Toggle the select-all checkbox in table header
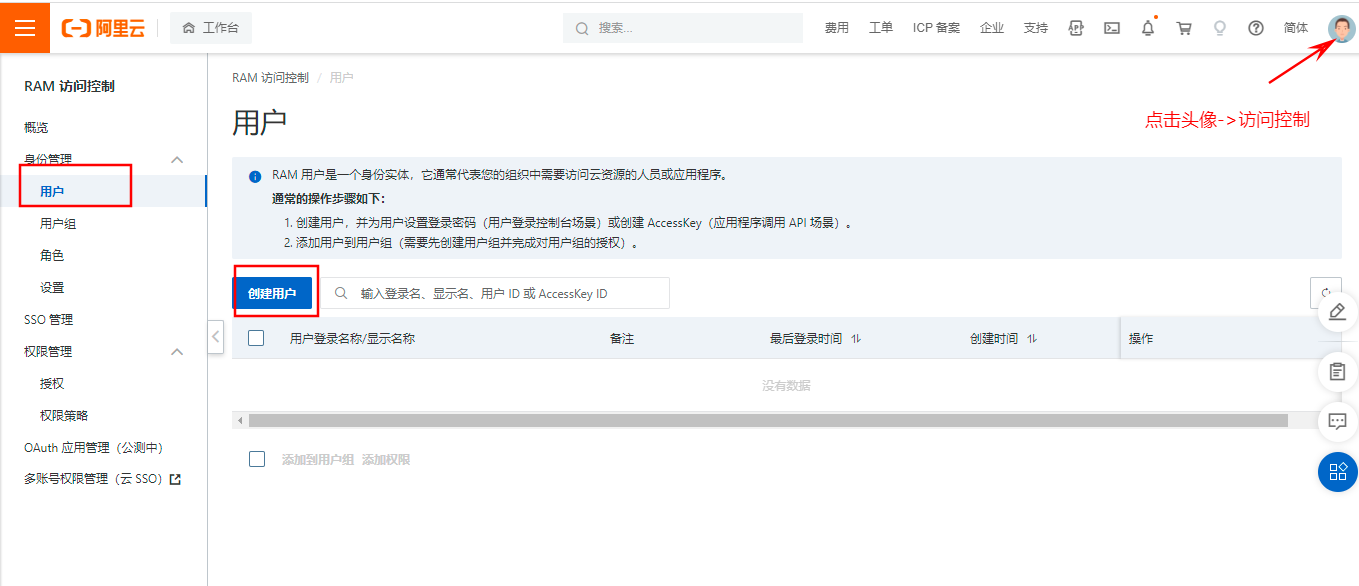The width and height of the screenshot is (1359, 586). [x=256, y=338]
